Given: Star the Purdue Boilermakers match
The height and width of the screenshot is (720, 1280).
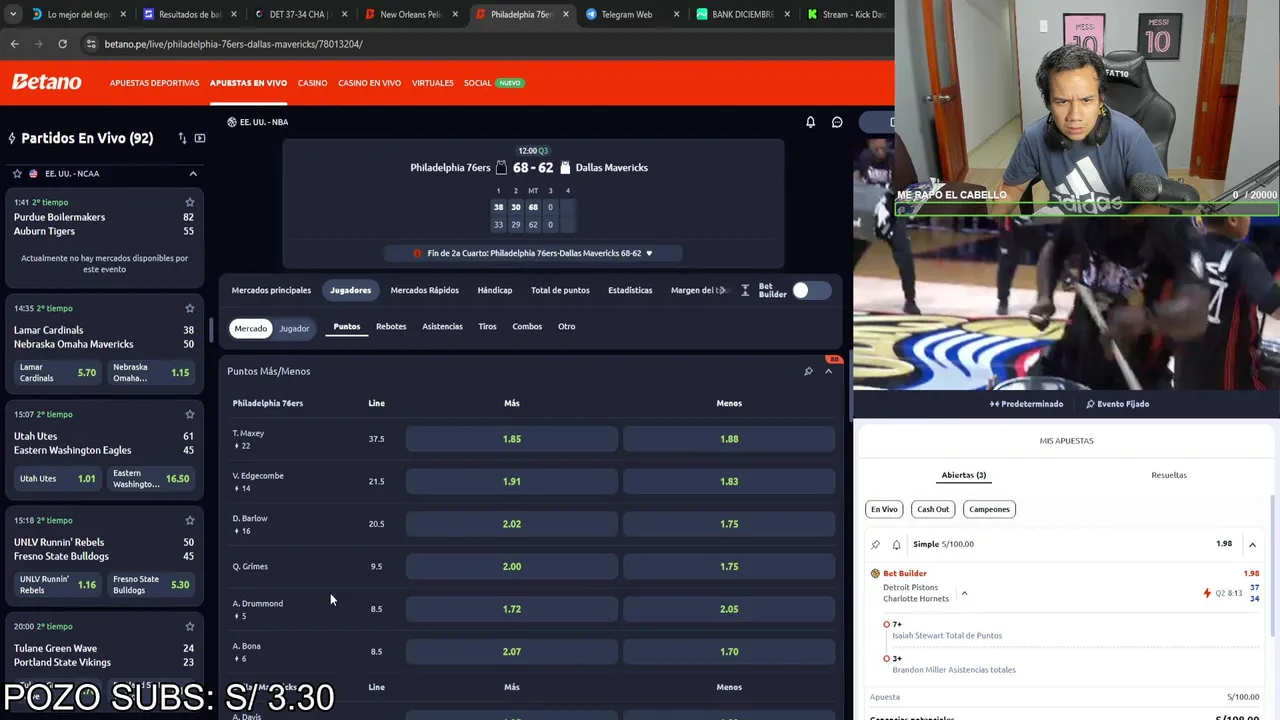Looking at the screenshot, I should (189, 202).
